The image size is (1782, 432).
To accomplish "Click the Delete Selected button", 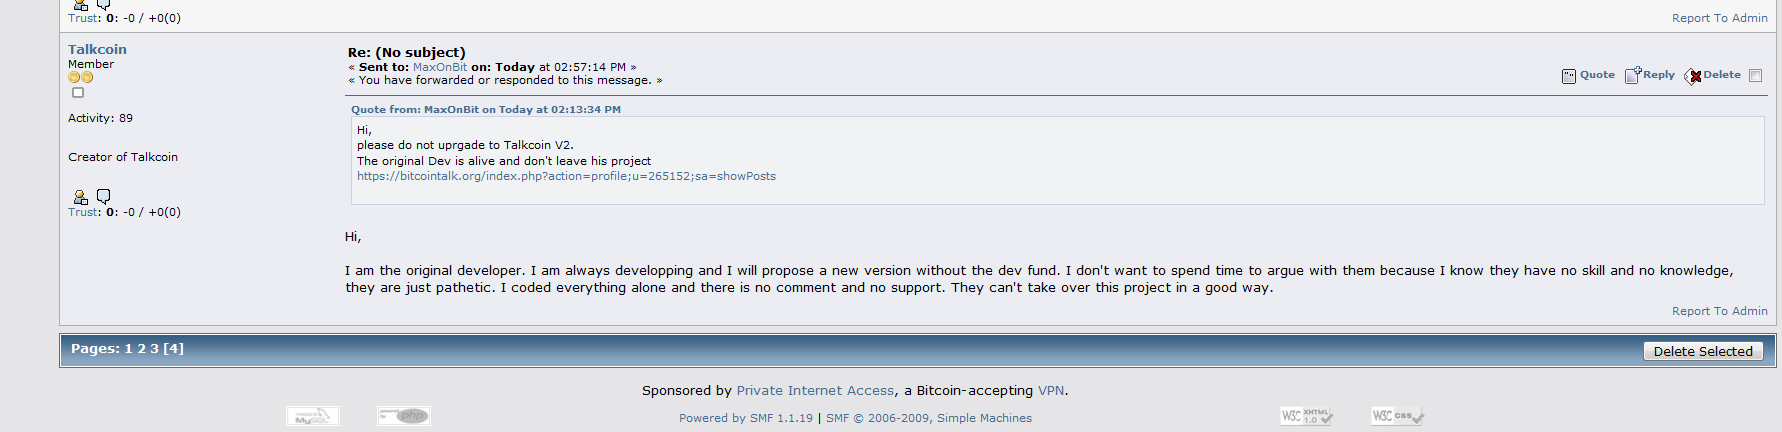I will point(1703,351).
